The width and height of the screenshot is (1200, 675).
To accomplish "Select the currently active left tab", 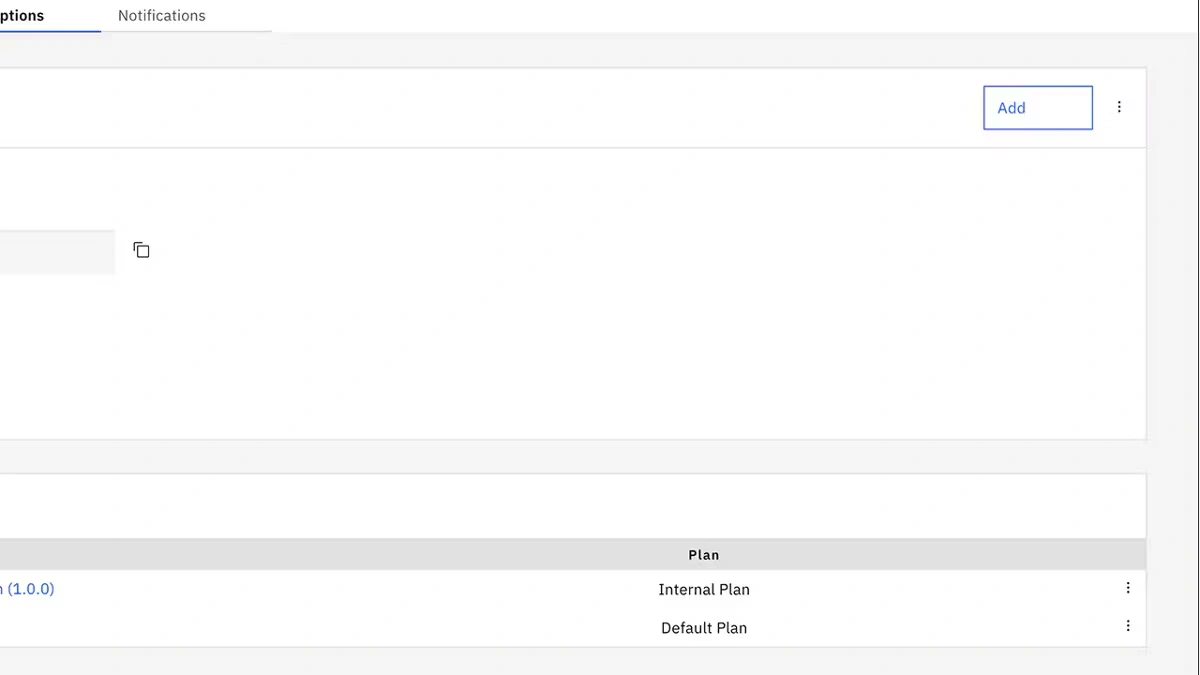I will point(25,15).
